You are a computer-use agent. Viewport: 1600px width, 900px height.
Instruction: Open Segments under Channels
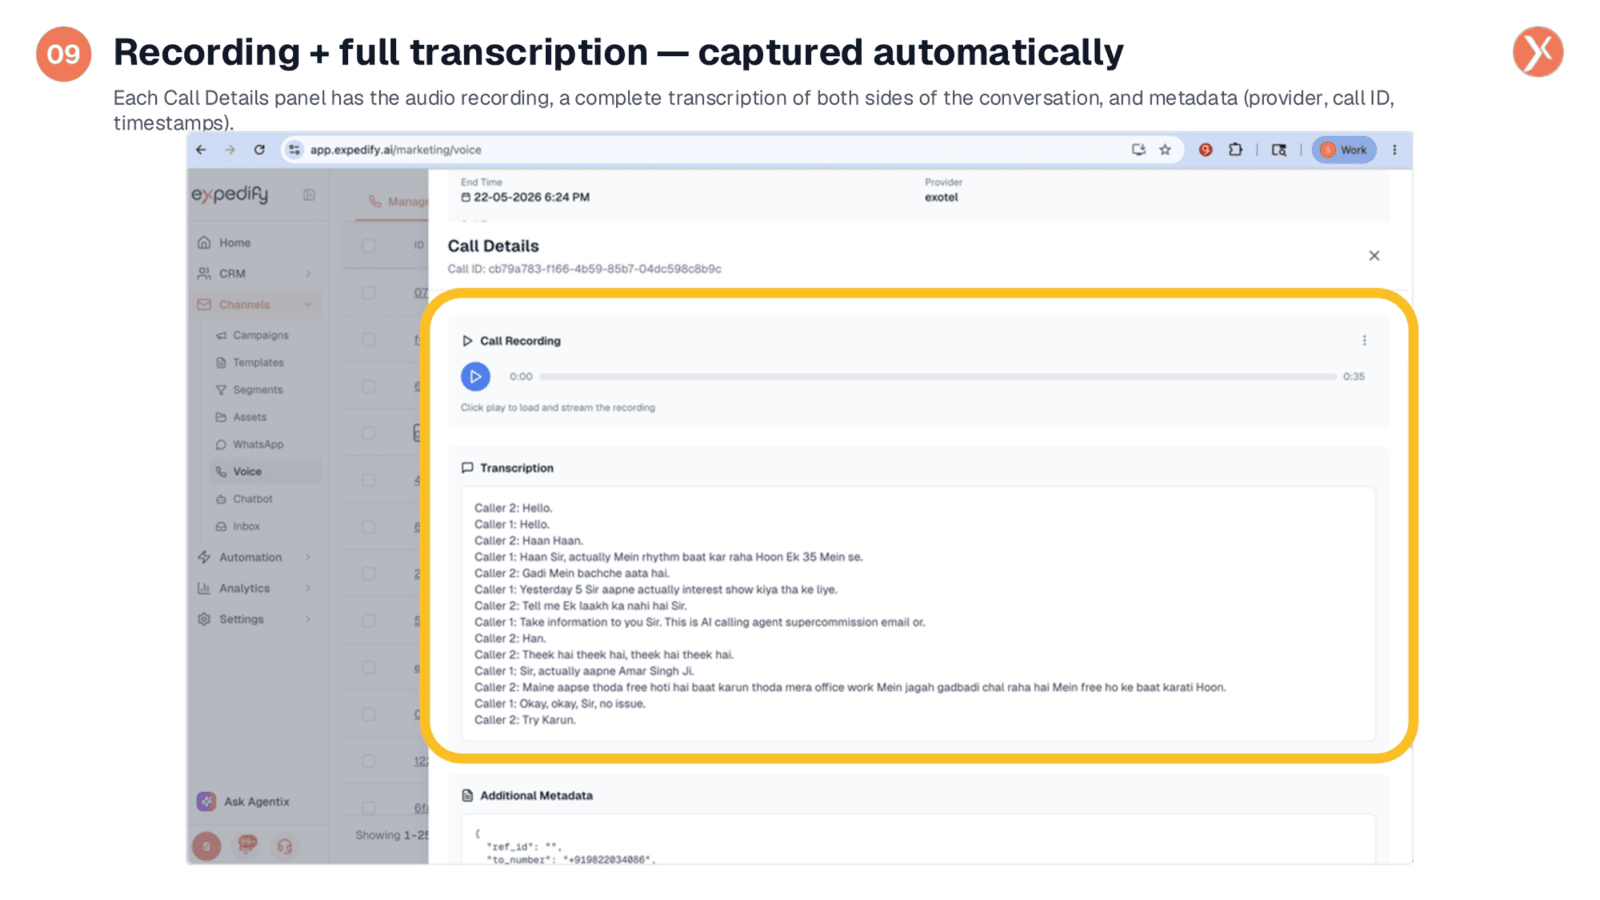coord(257,390)
